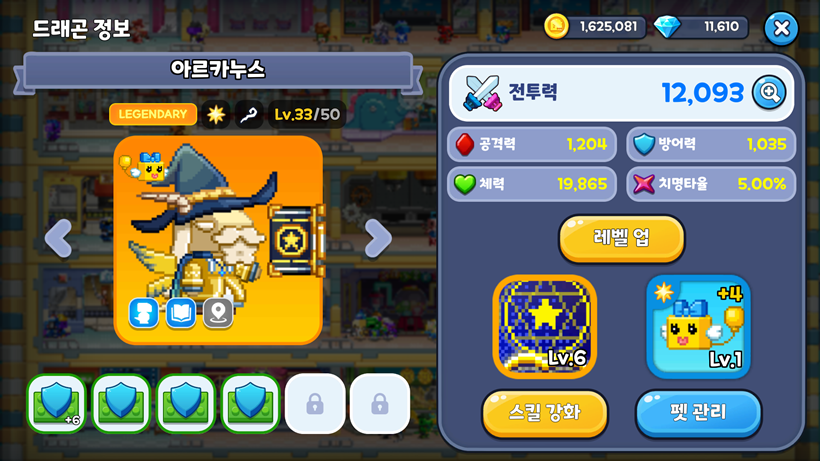Viewport: 820px width, 461px height.
Task: Tap the diamond balance 11,610
Action: click(x=702, y=27)
